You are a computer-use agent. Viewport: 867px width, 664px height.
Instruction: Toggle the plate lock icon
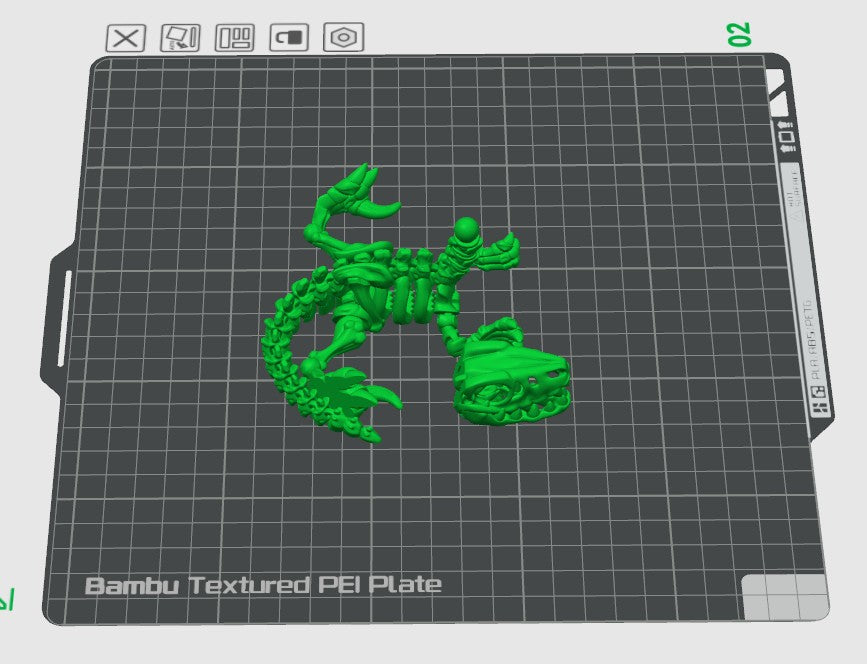290,39
